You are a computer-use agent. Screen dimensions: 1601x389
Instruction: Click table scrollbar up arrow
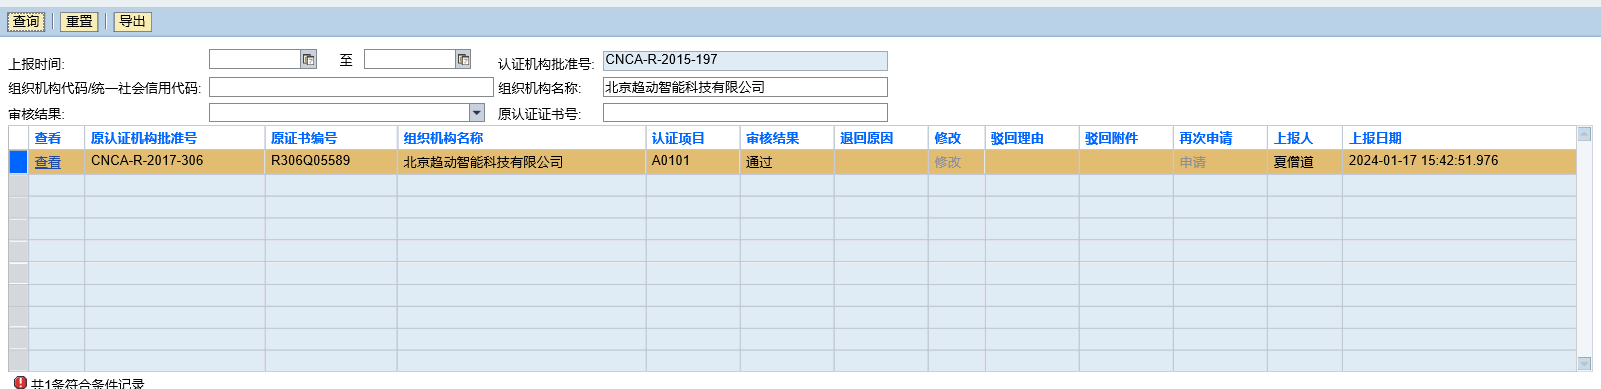coord(1584,133)
